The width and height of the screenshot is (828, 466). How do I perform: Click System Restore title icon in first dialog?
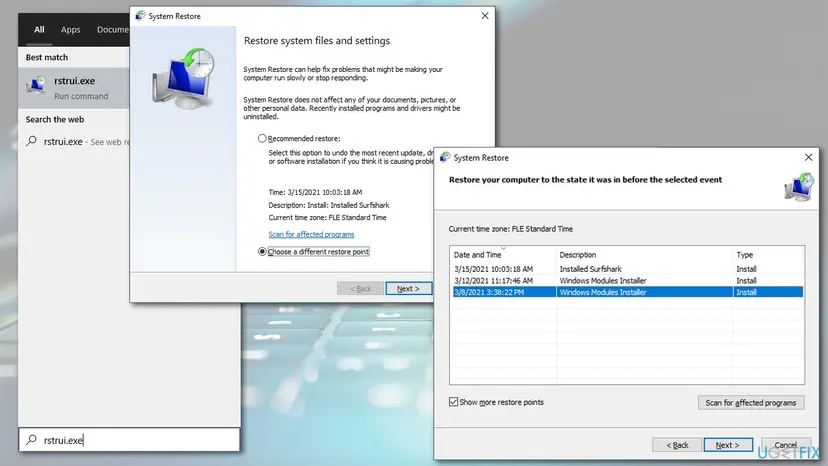[140, 16]
